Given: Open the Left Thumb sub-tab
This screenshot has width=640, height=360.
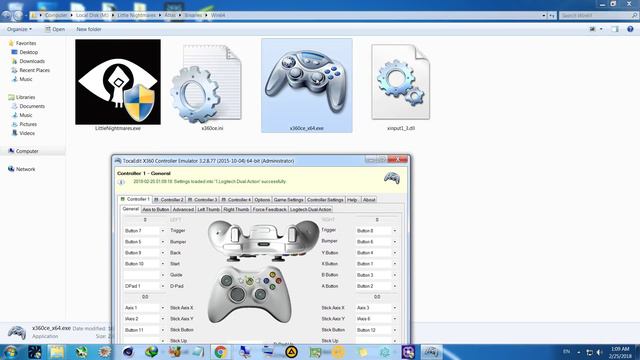Looking at the screenshot, I should pos(208,209).
